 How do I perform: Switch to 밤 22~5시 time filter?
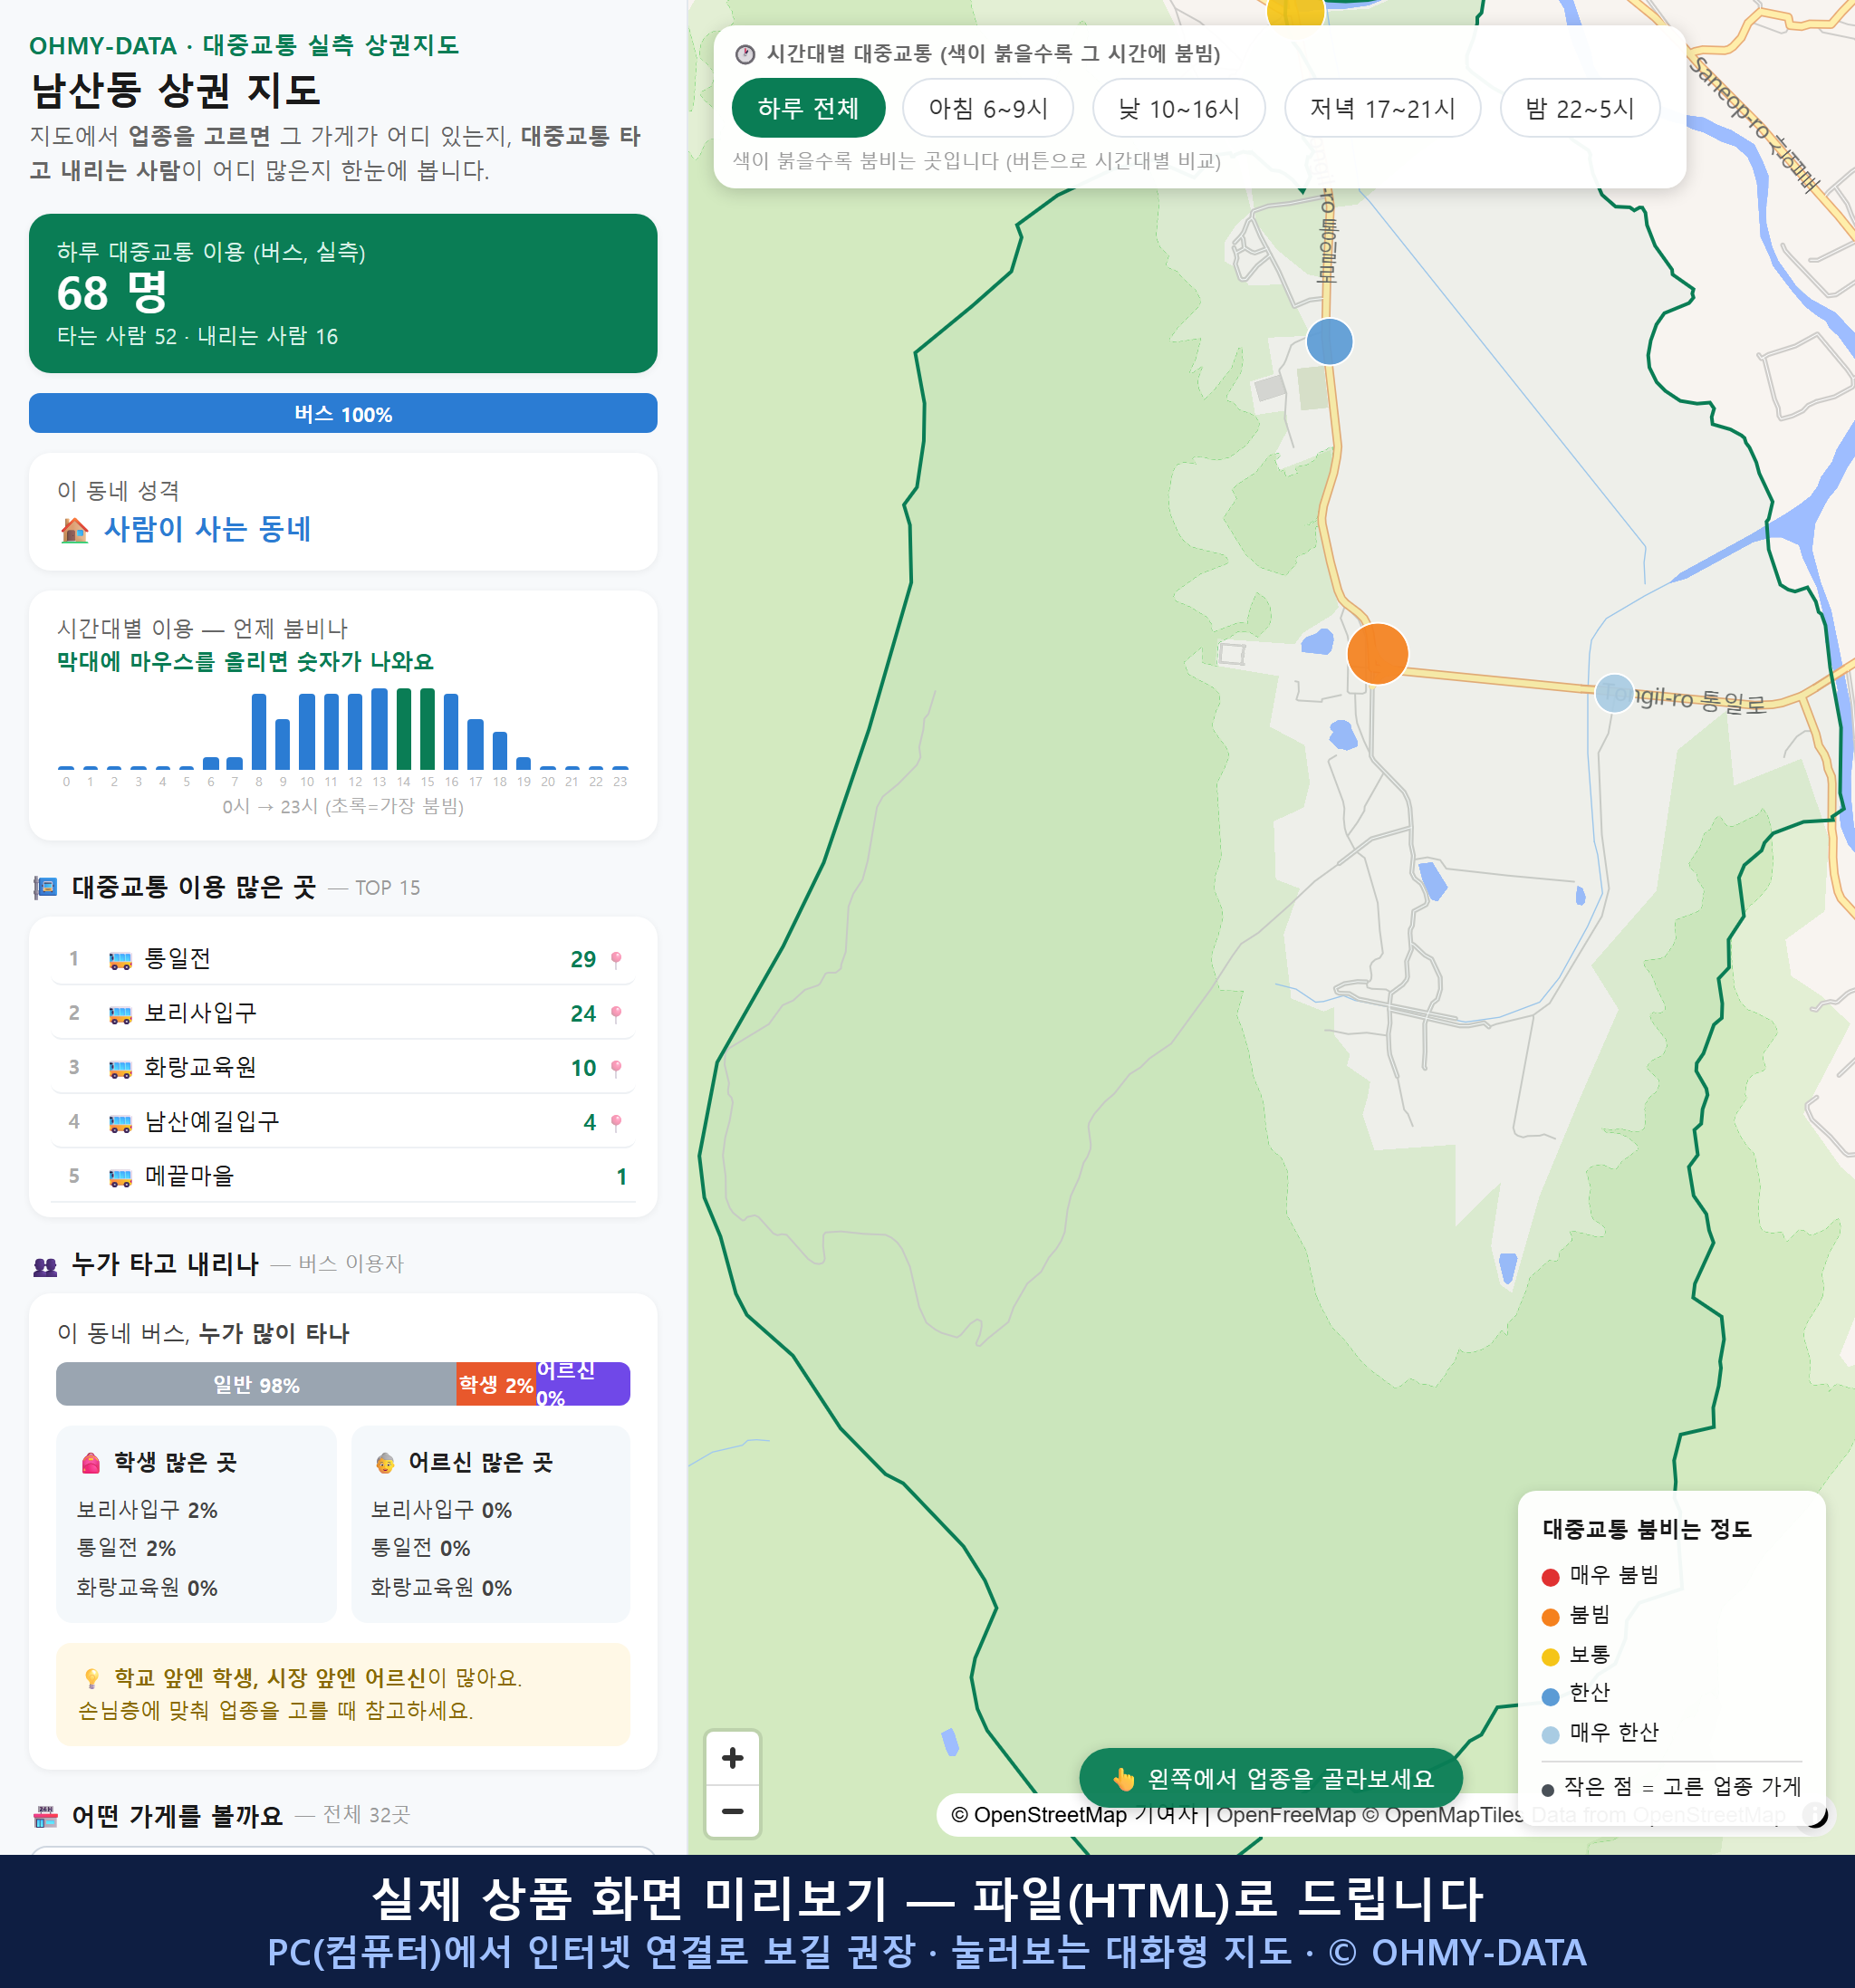point(1579,108)
